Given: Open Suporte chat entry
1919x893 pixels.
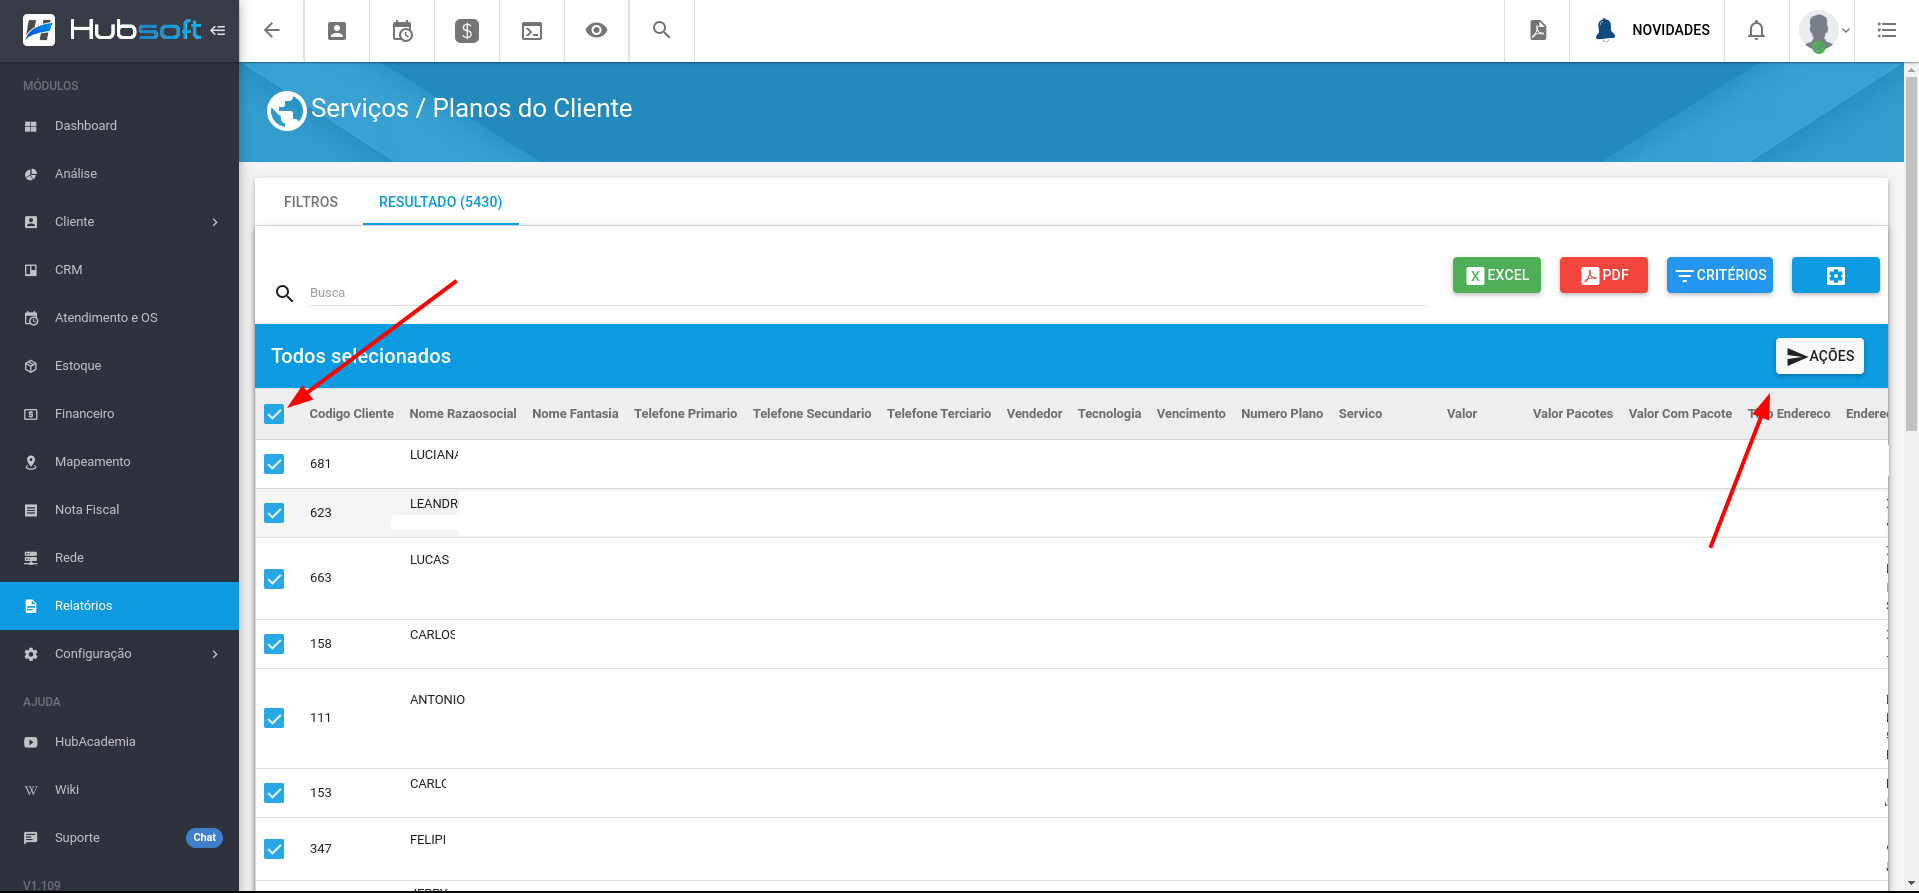Looking at the screenshot, I should (x=119, y=838).
